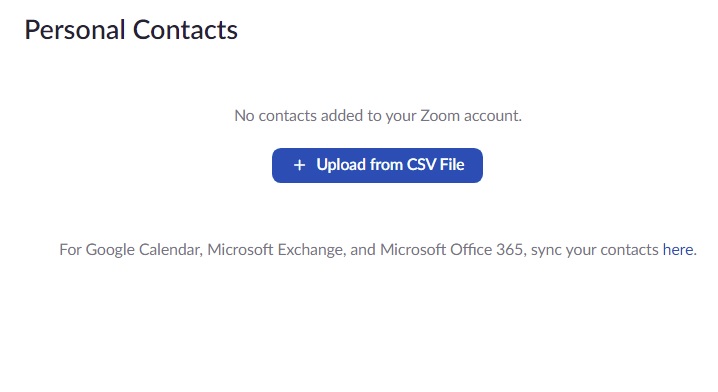Image resolution: width=718 pixels, height=392 pixels.
Task: Click the word 'Upload' on the blue button
Action: 341,165
